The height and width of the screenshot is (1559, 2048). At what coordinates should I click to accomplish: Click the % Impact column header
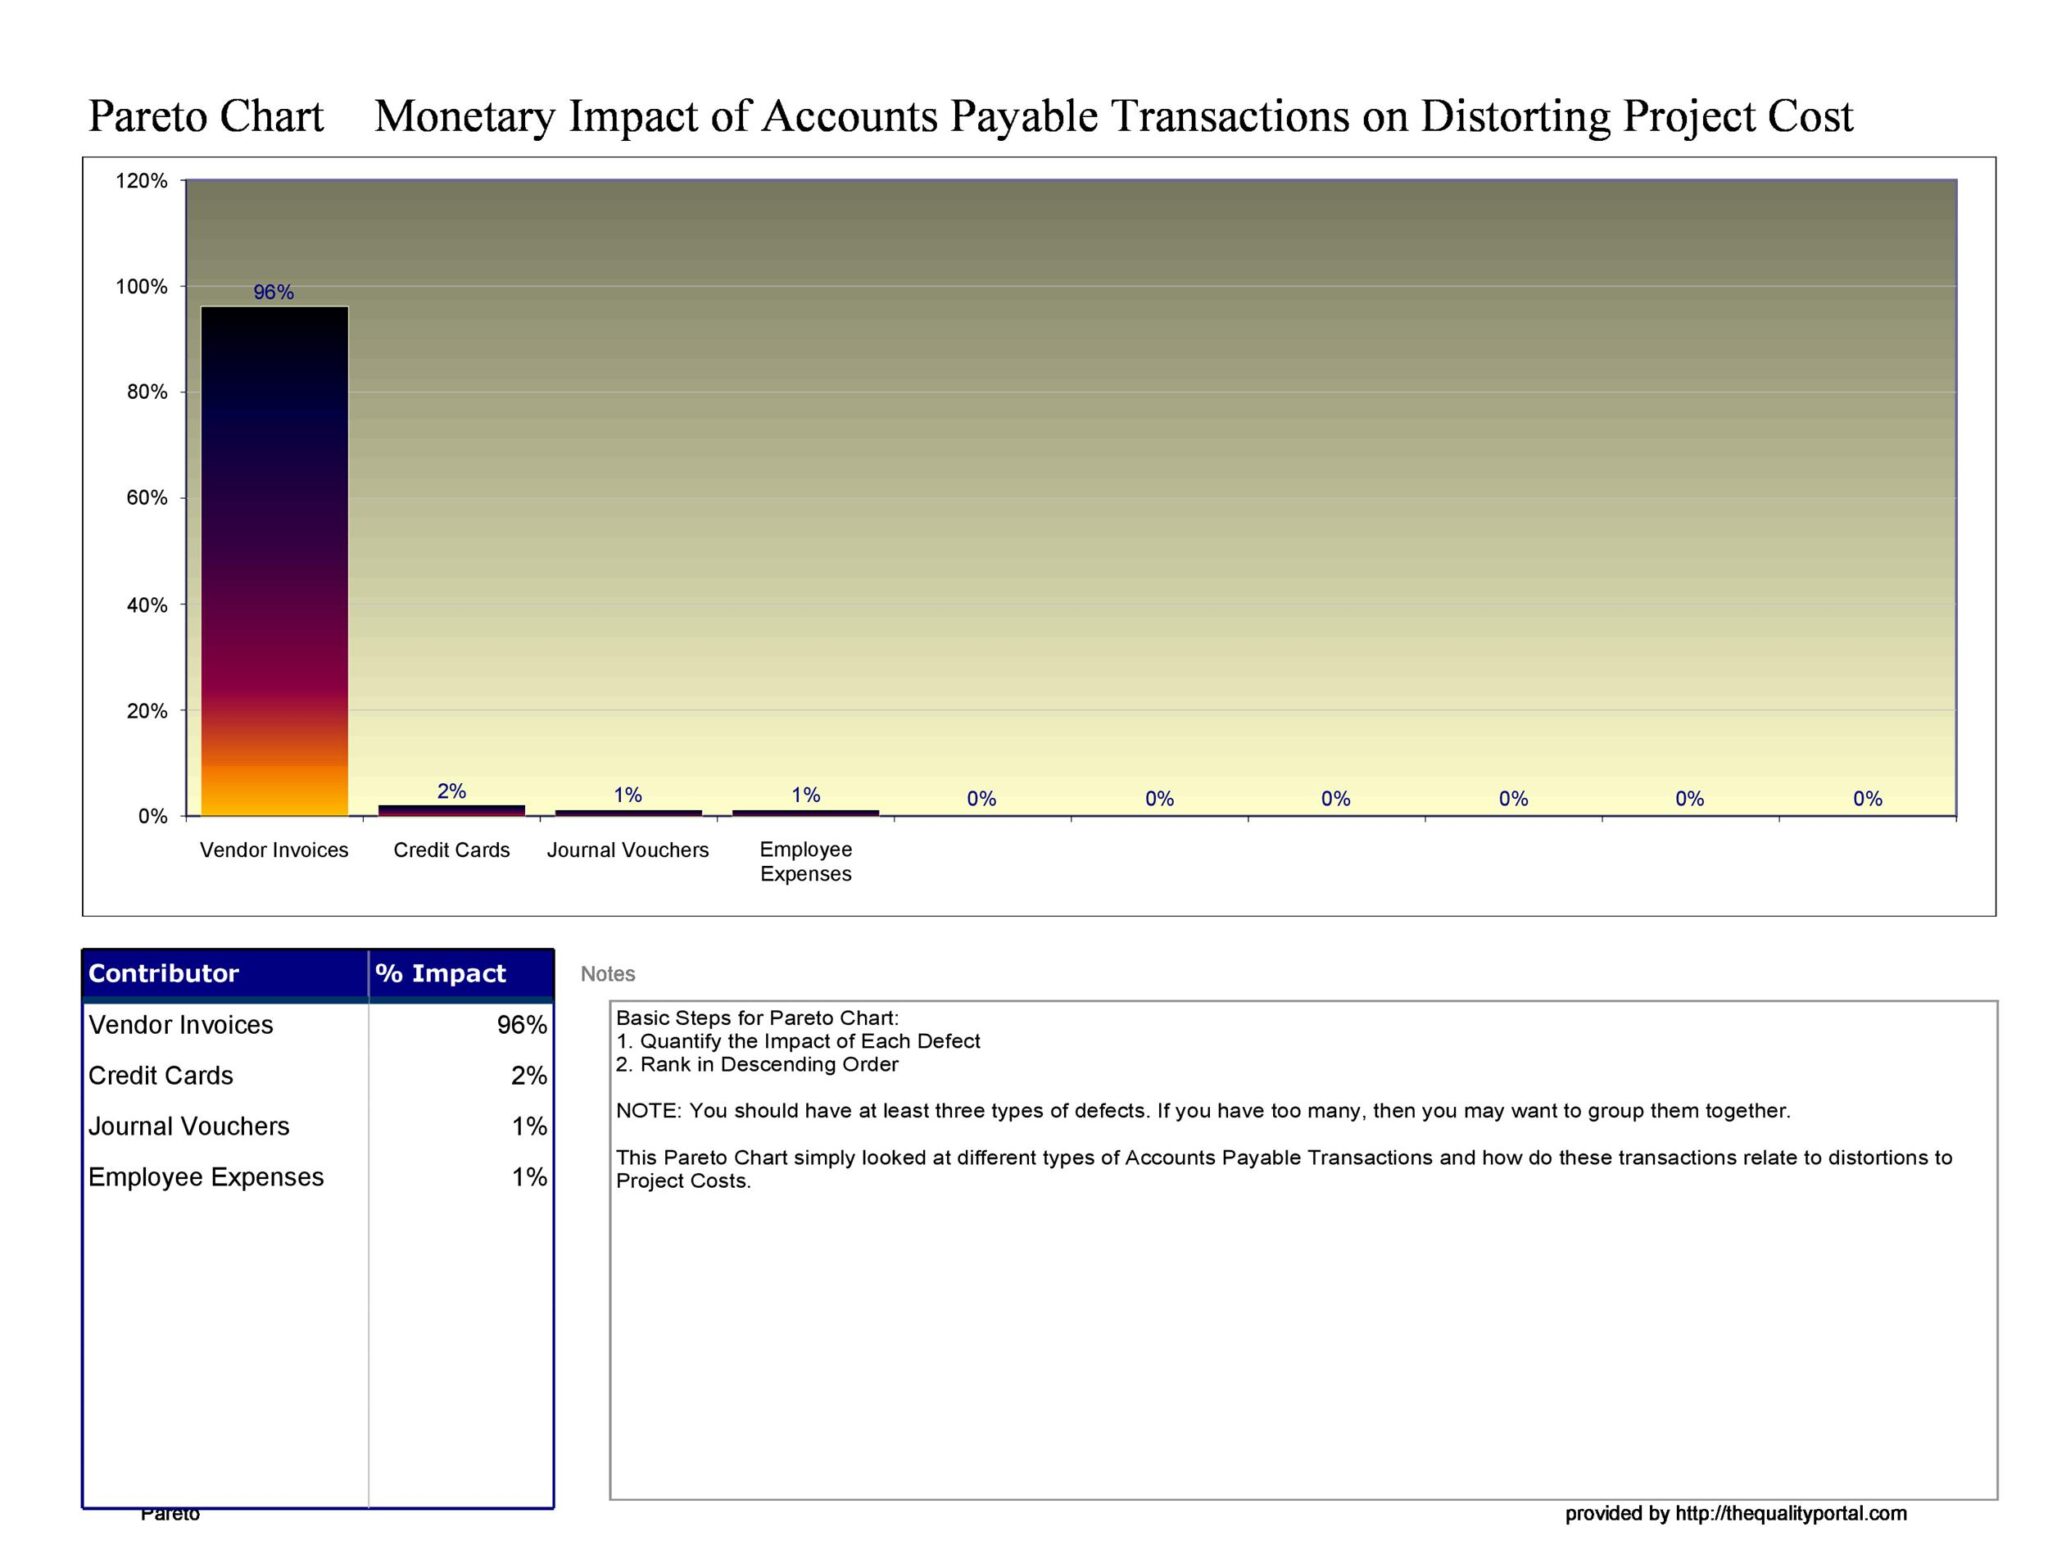(461, 974)
